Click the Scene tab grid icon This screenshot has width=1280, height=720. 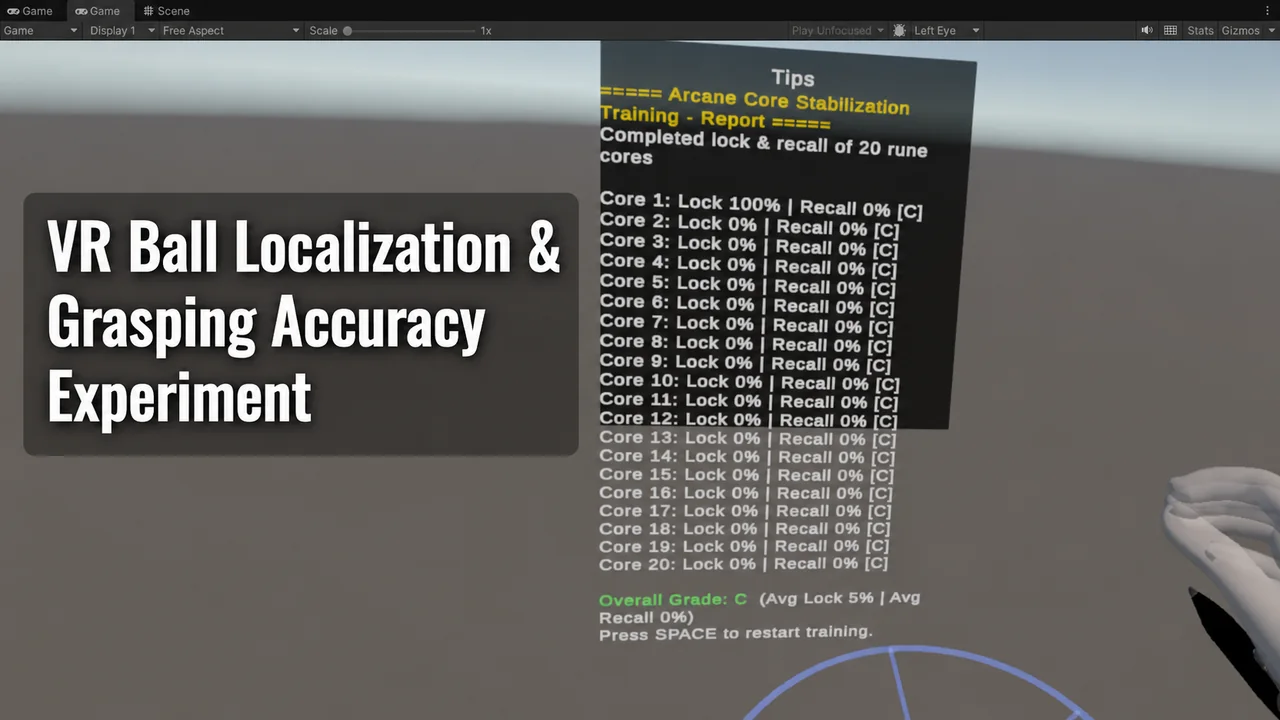148,11
